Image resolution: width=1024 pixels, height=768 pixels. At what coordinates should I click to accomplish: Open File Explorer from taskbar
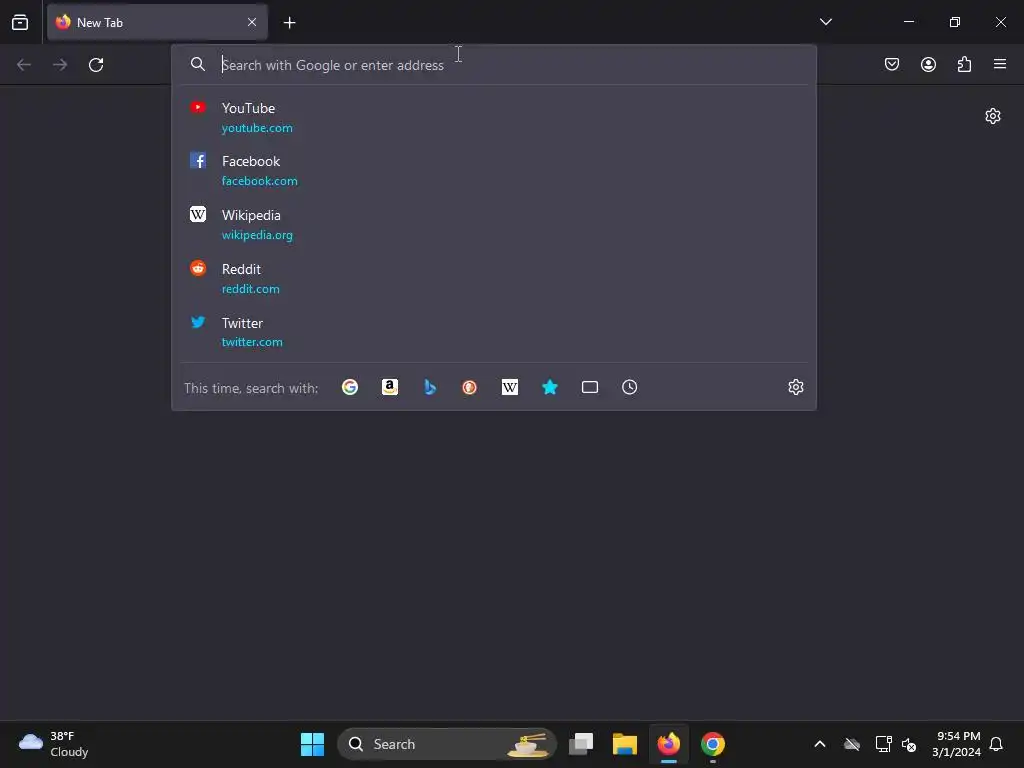pyautogui.click(x=625, y=744)
